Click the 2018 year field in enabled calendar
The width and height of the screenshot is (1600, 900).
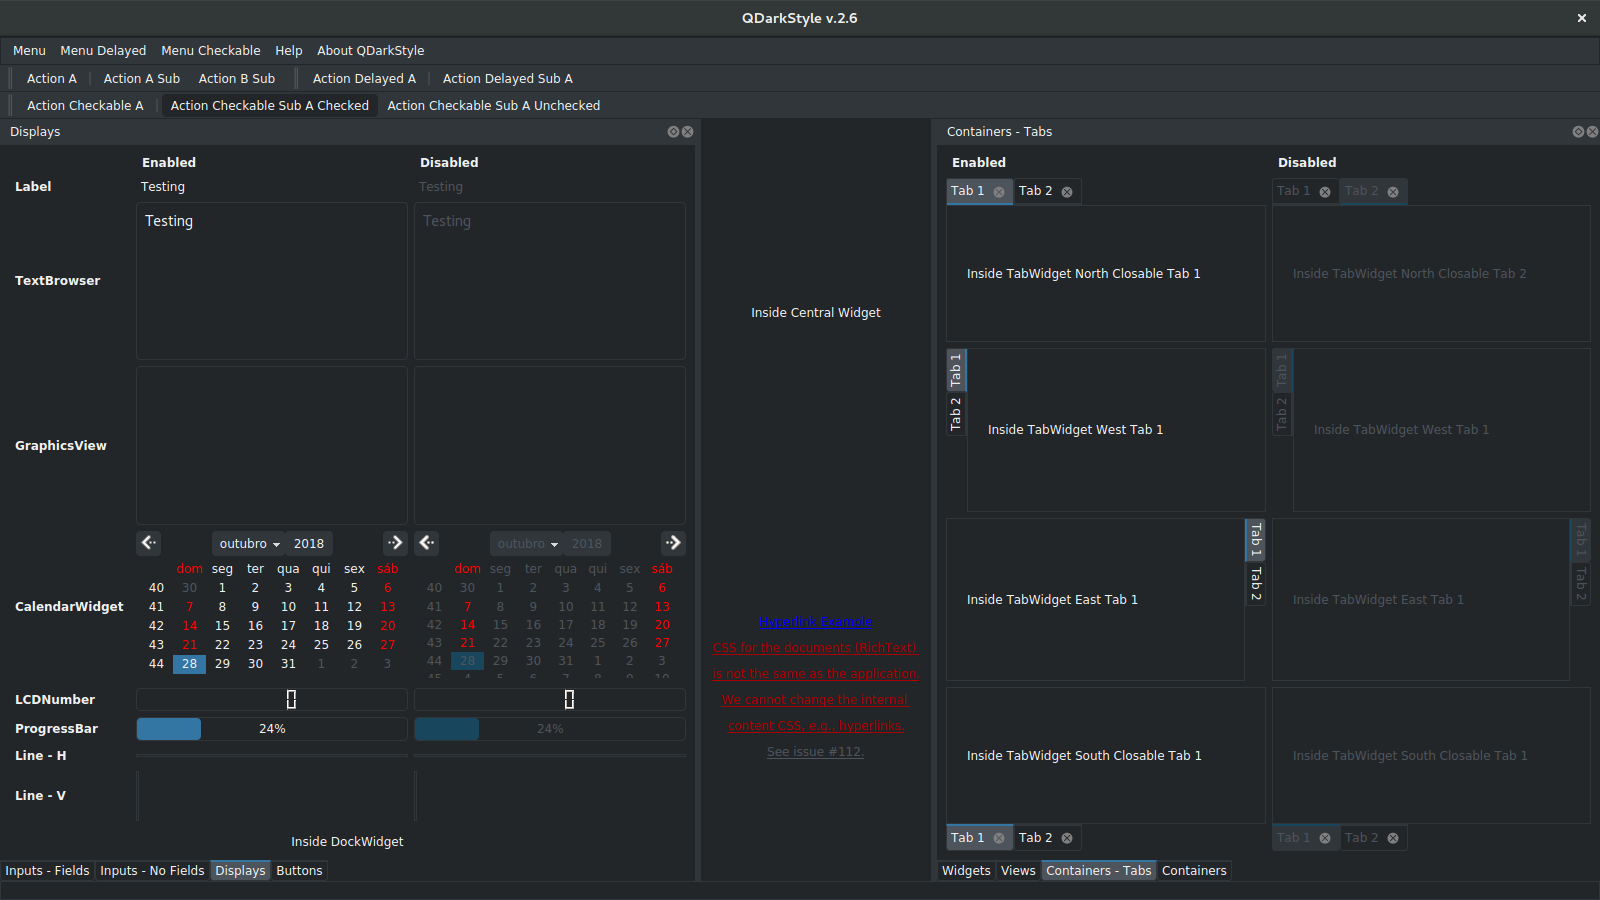pos(309,544)
